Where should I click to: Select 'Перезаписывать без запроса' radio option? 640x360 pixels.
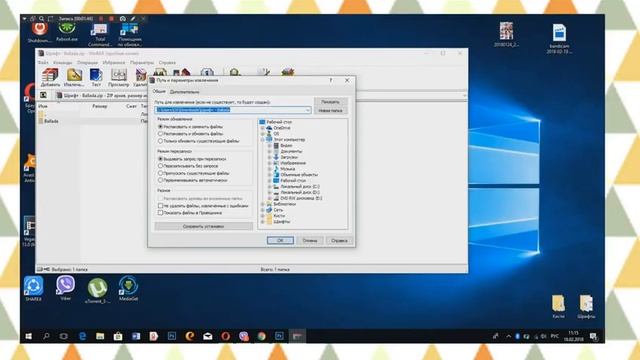160,166
